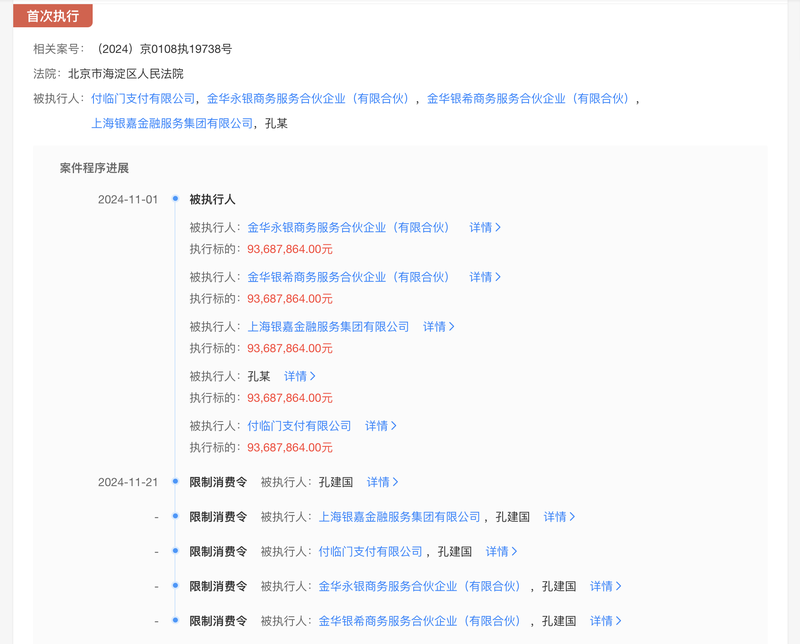Click 孔建国 name in 2024-11-21 限制消费令 row
800x644 pixels.
coord(336,482)
